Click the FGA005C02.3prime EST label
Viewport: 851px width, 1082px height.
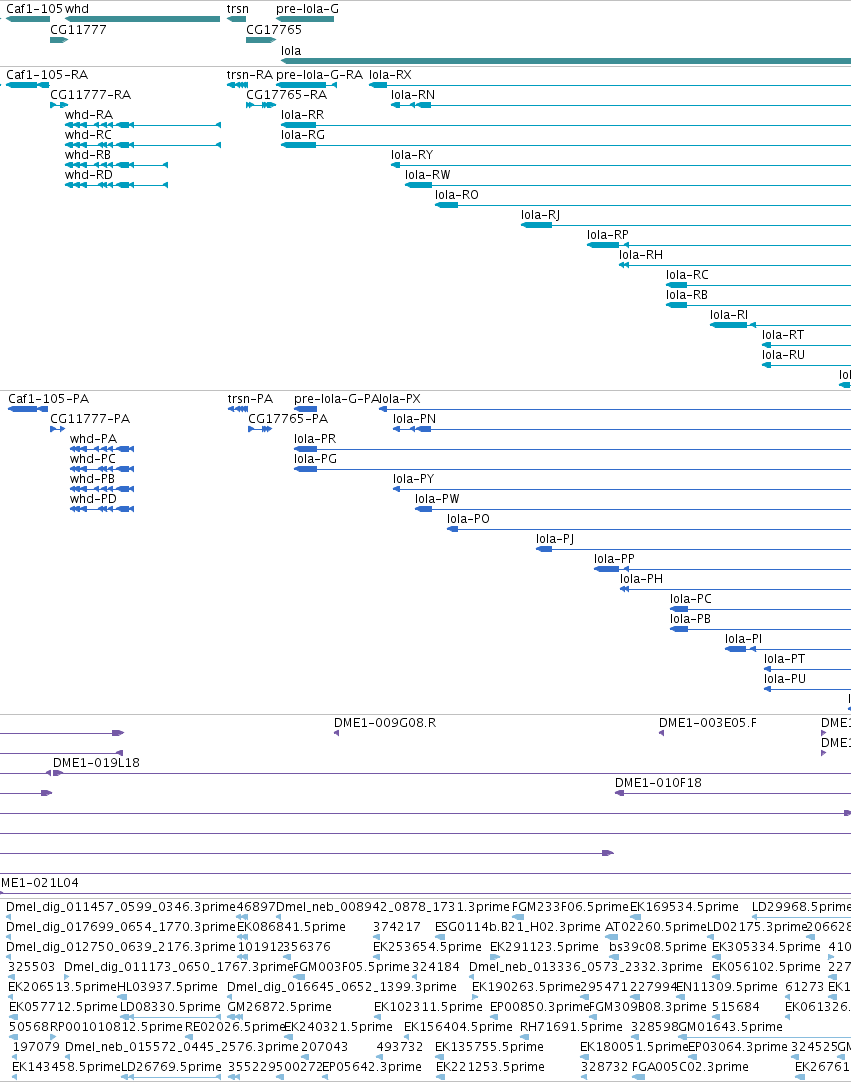[x=690, y=1067]
